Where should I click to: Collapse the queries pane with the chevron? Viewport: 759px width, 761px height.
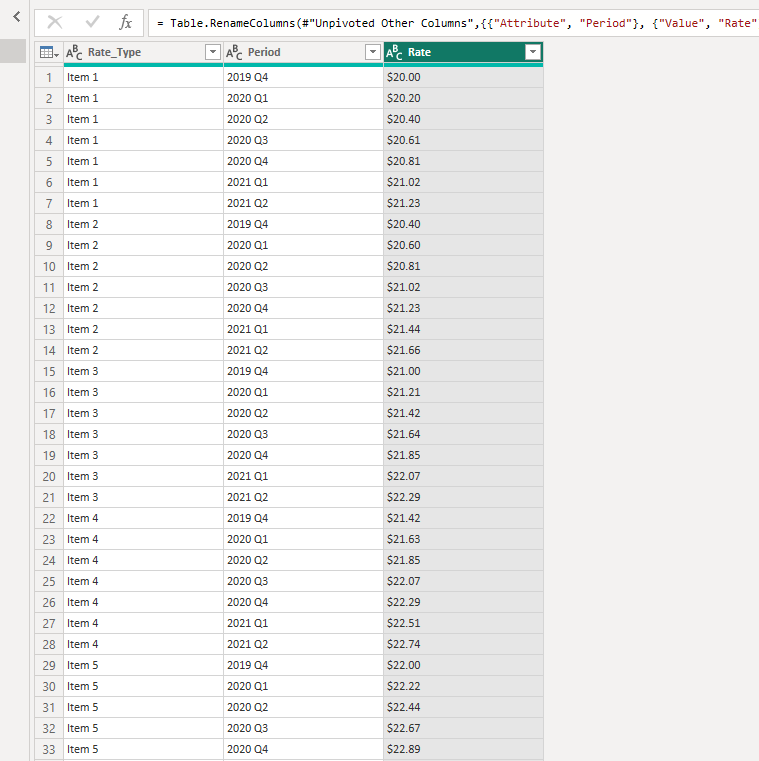[x=17, y=17]
